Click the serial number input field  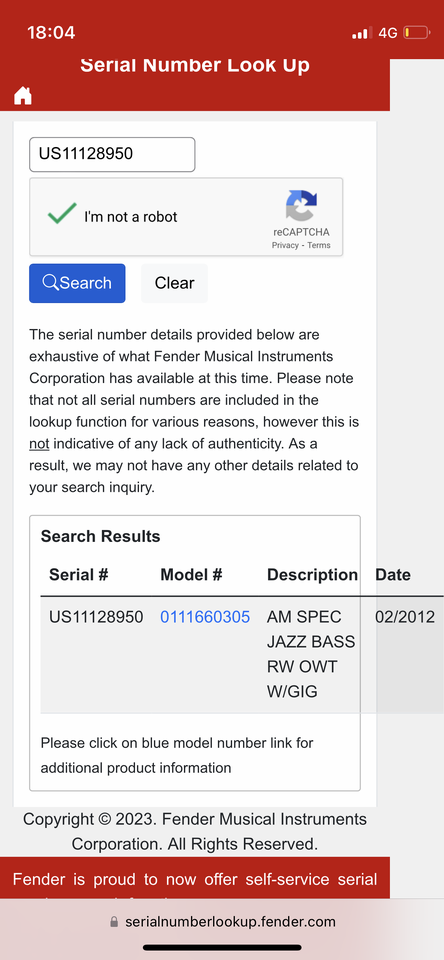click(x=112, y=154)
